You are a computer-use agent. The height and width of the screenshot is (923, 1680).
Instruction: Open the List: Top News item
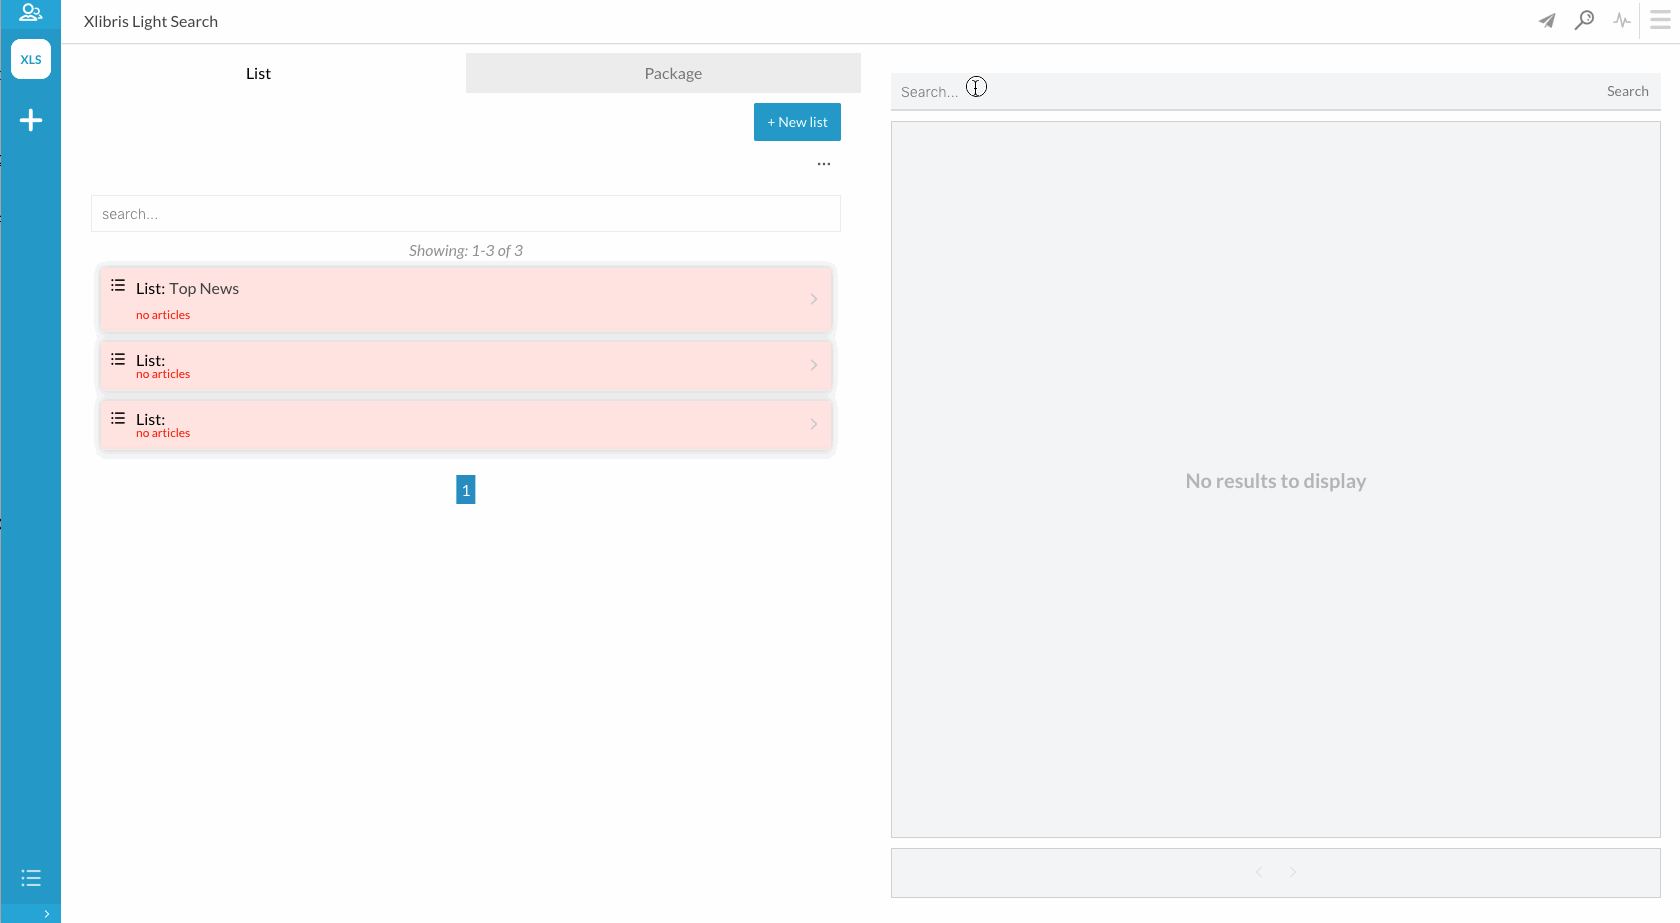pos(466,299)
